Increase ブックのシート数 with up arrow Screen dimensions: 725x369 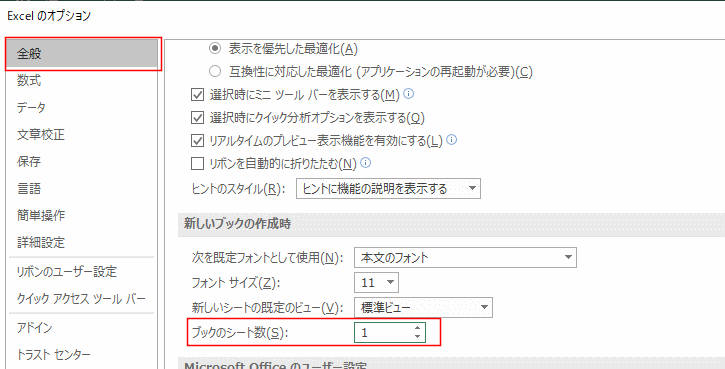click(418, 328)
